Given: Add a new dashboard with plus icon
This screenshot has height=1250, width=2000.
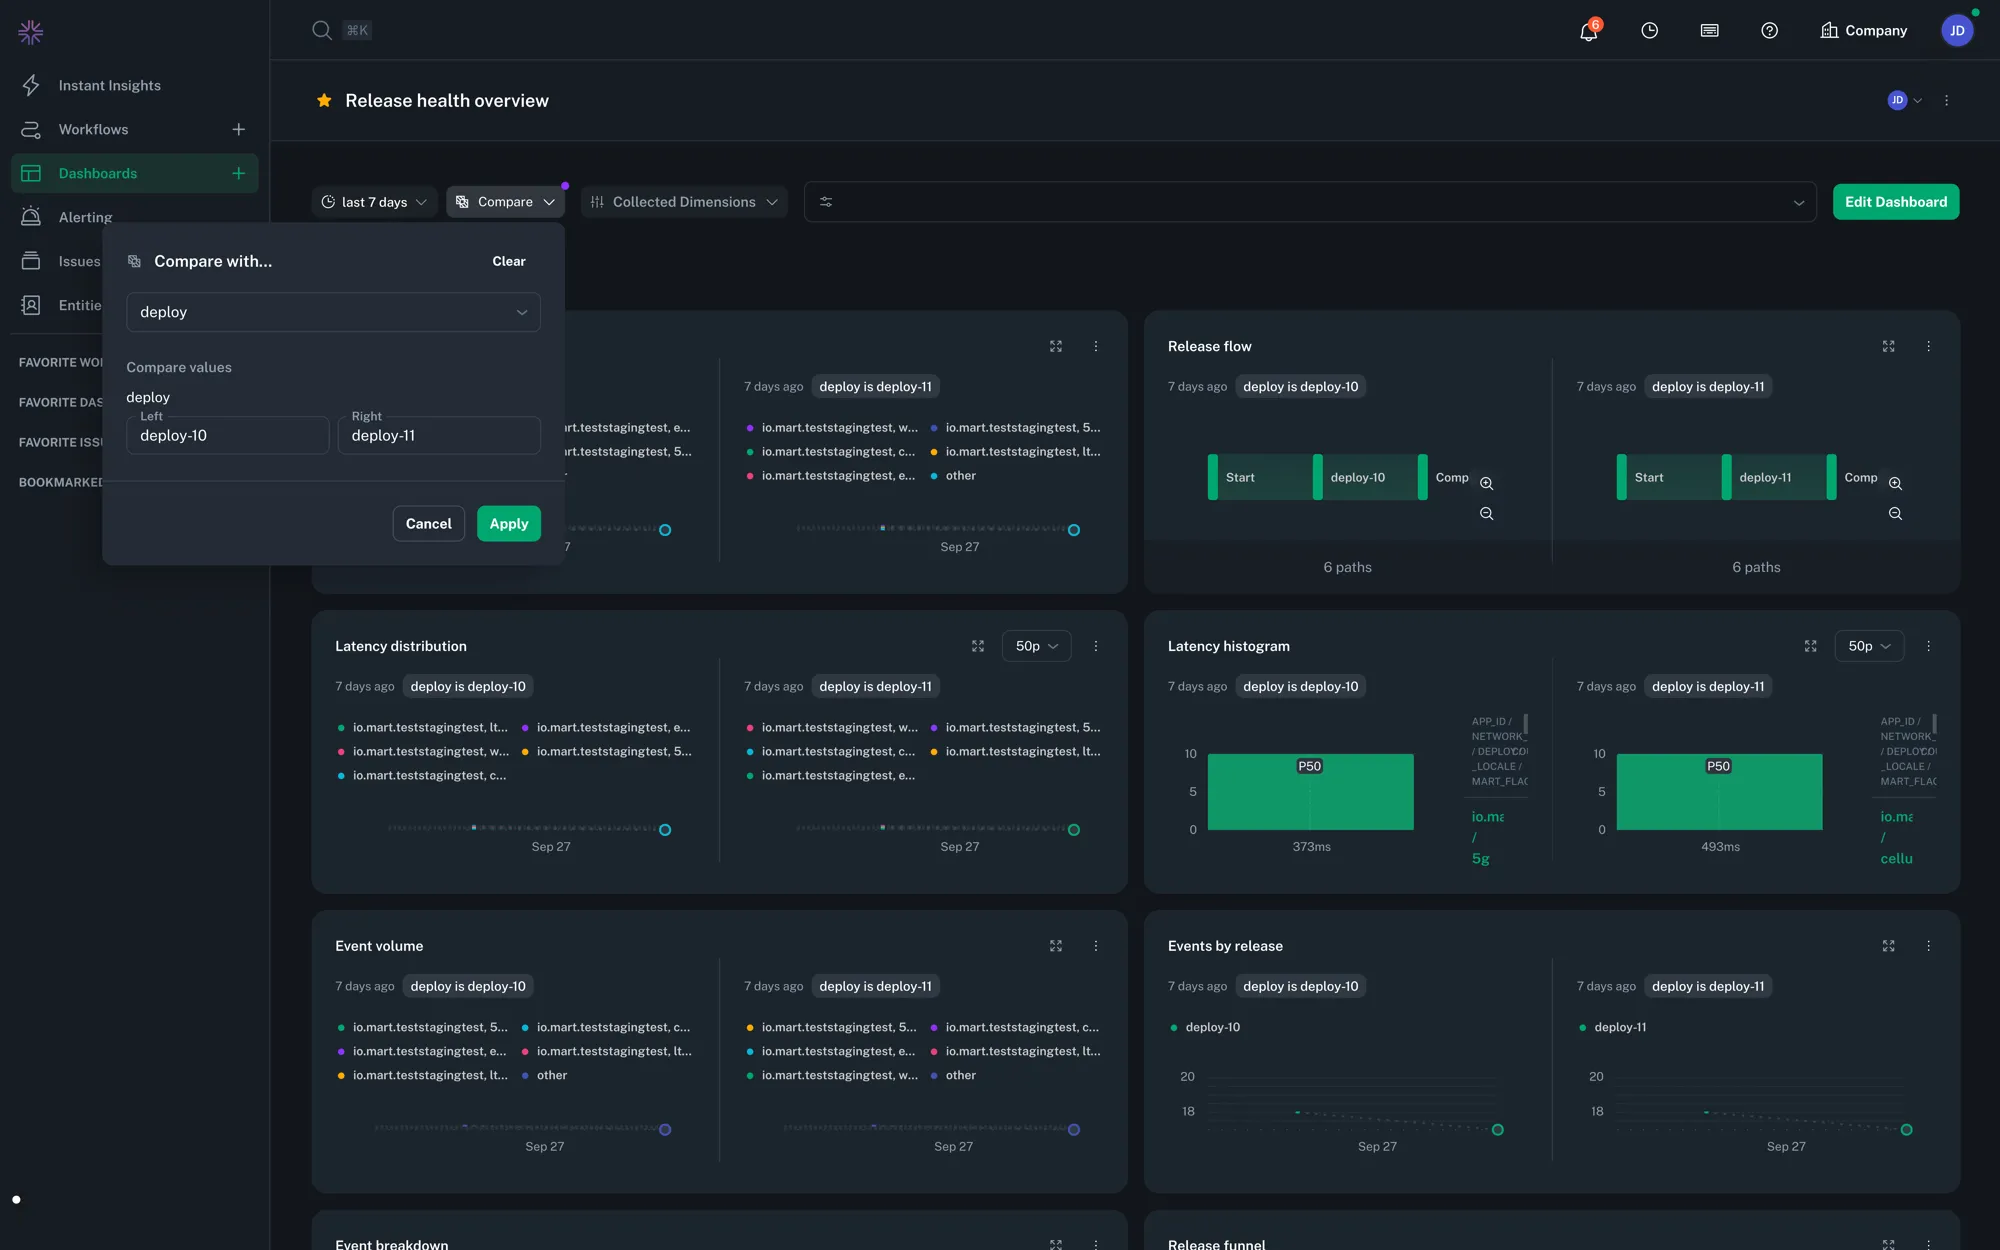Looking at the screenshot, I should [x=238, y=173].
